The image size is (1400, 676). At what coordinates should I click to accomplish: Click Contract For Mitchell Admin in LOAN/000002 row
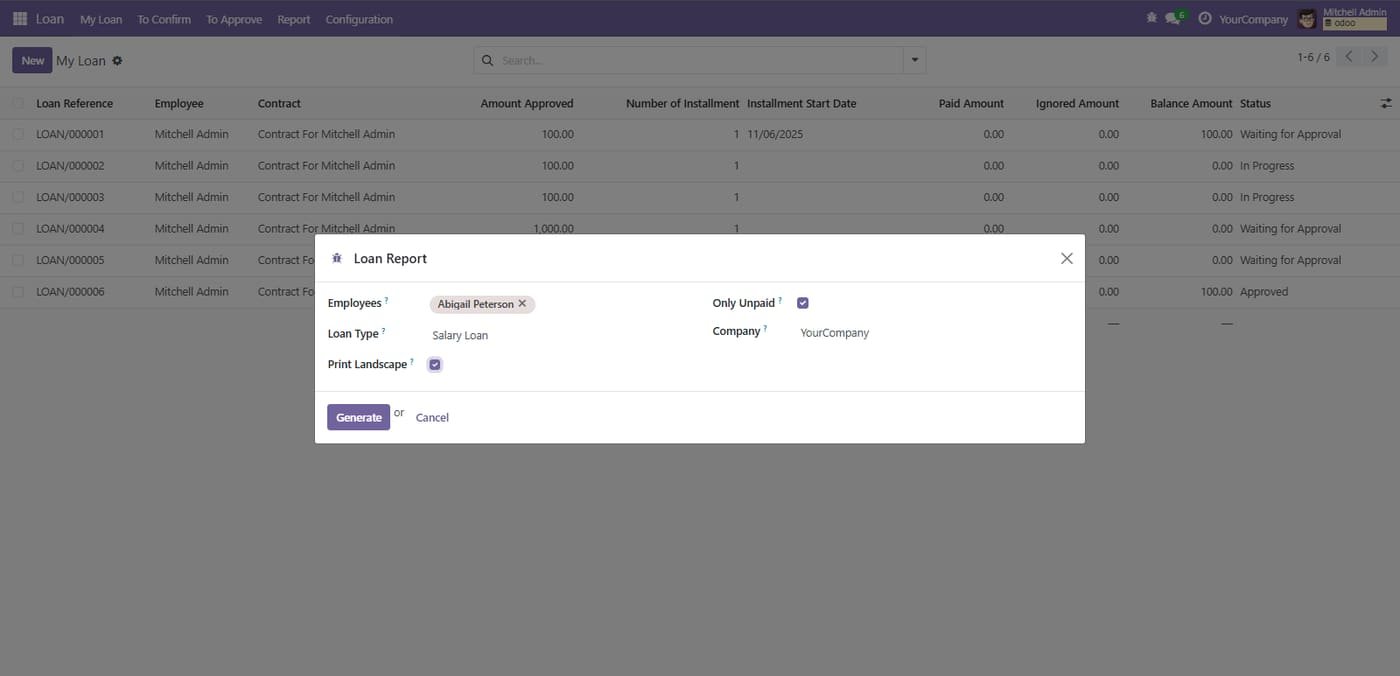pos(326,166)
